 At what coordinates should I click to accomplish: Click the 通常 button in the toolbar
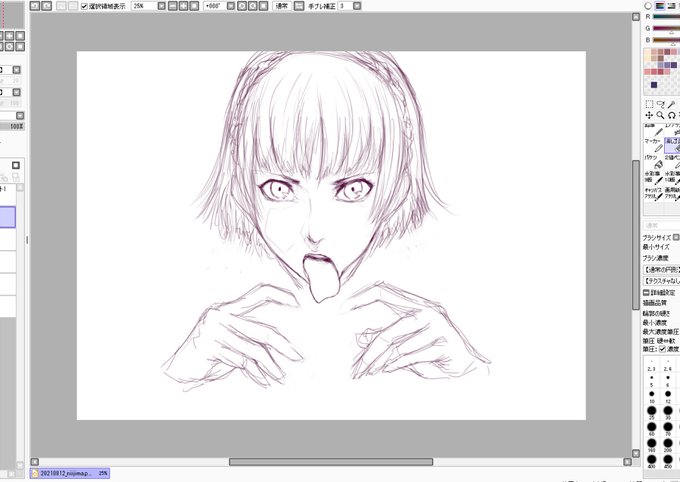point(282,6)
